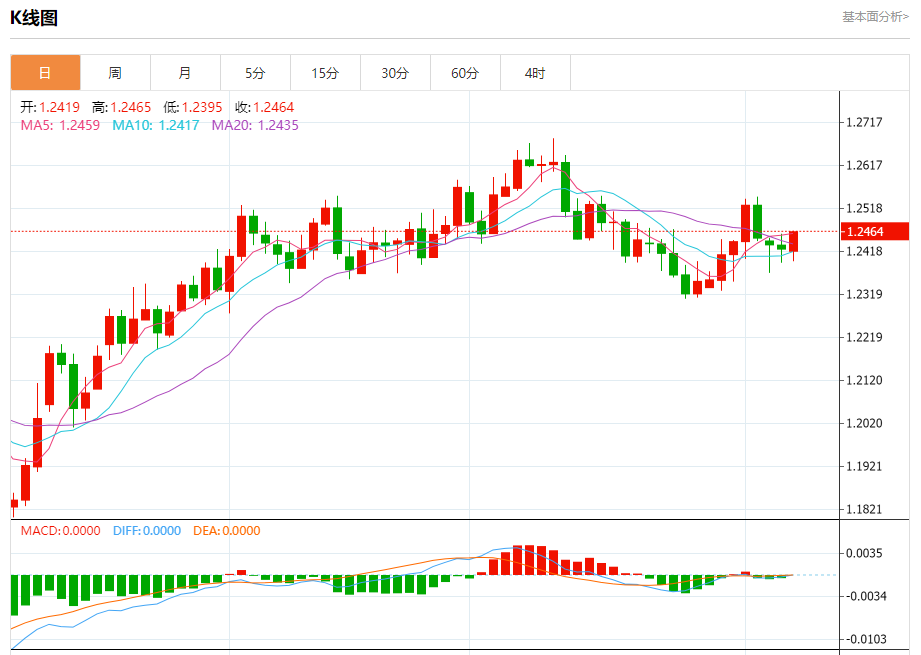Screen dimensions: 921x655
Task: Click the 1.1921 price axis label
Action: point(864,466)
